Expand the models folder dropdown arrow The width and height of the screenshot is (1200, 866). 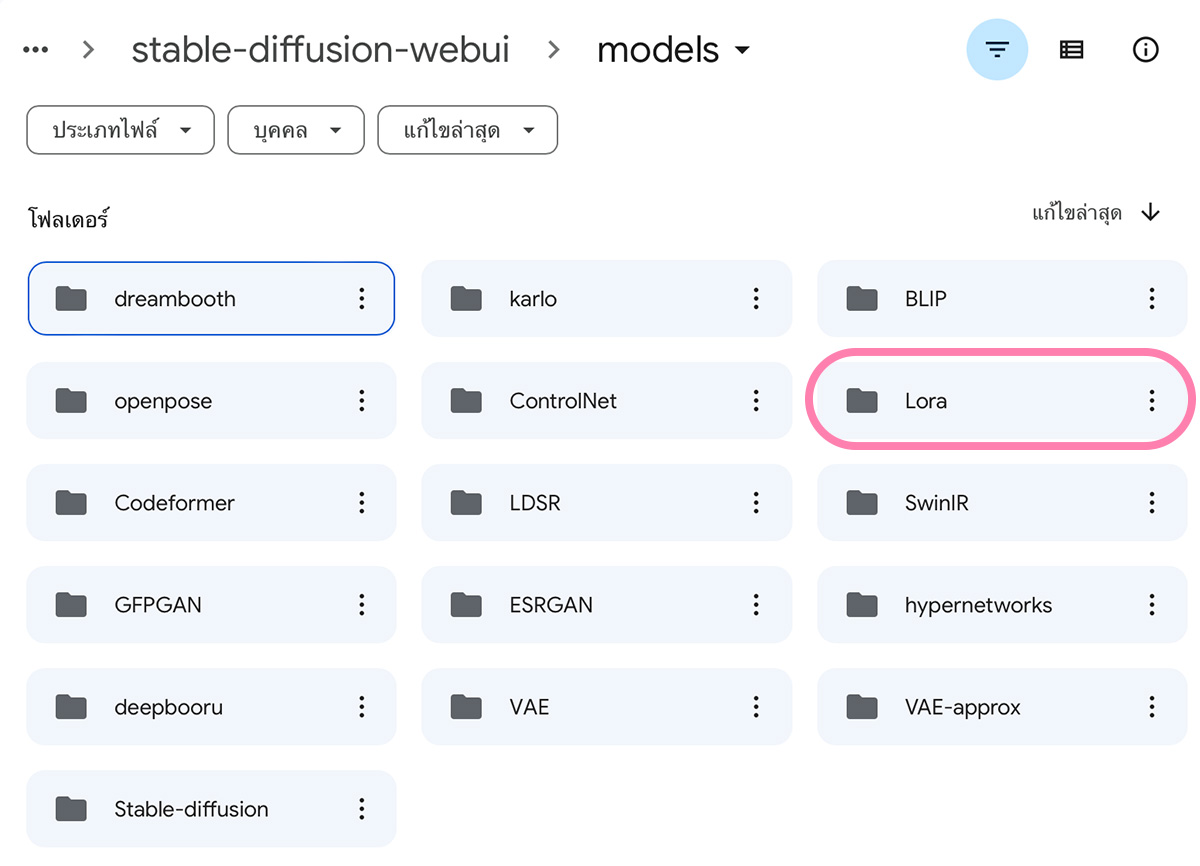pyautogui.click(x=742, y=50)
